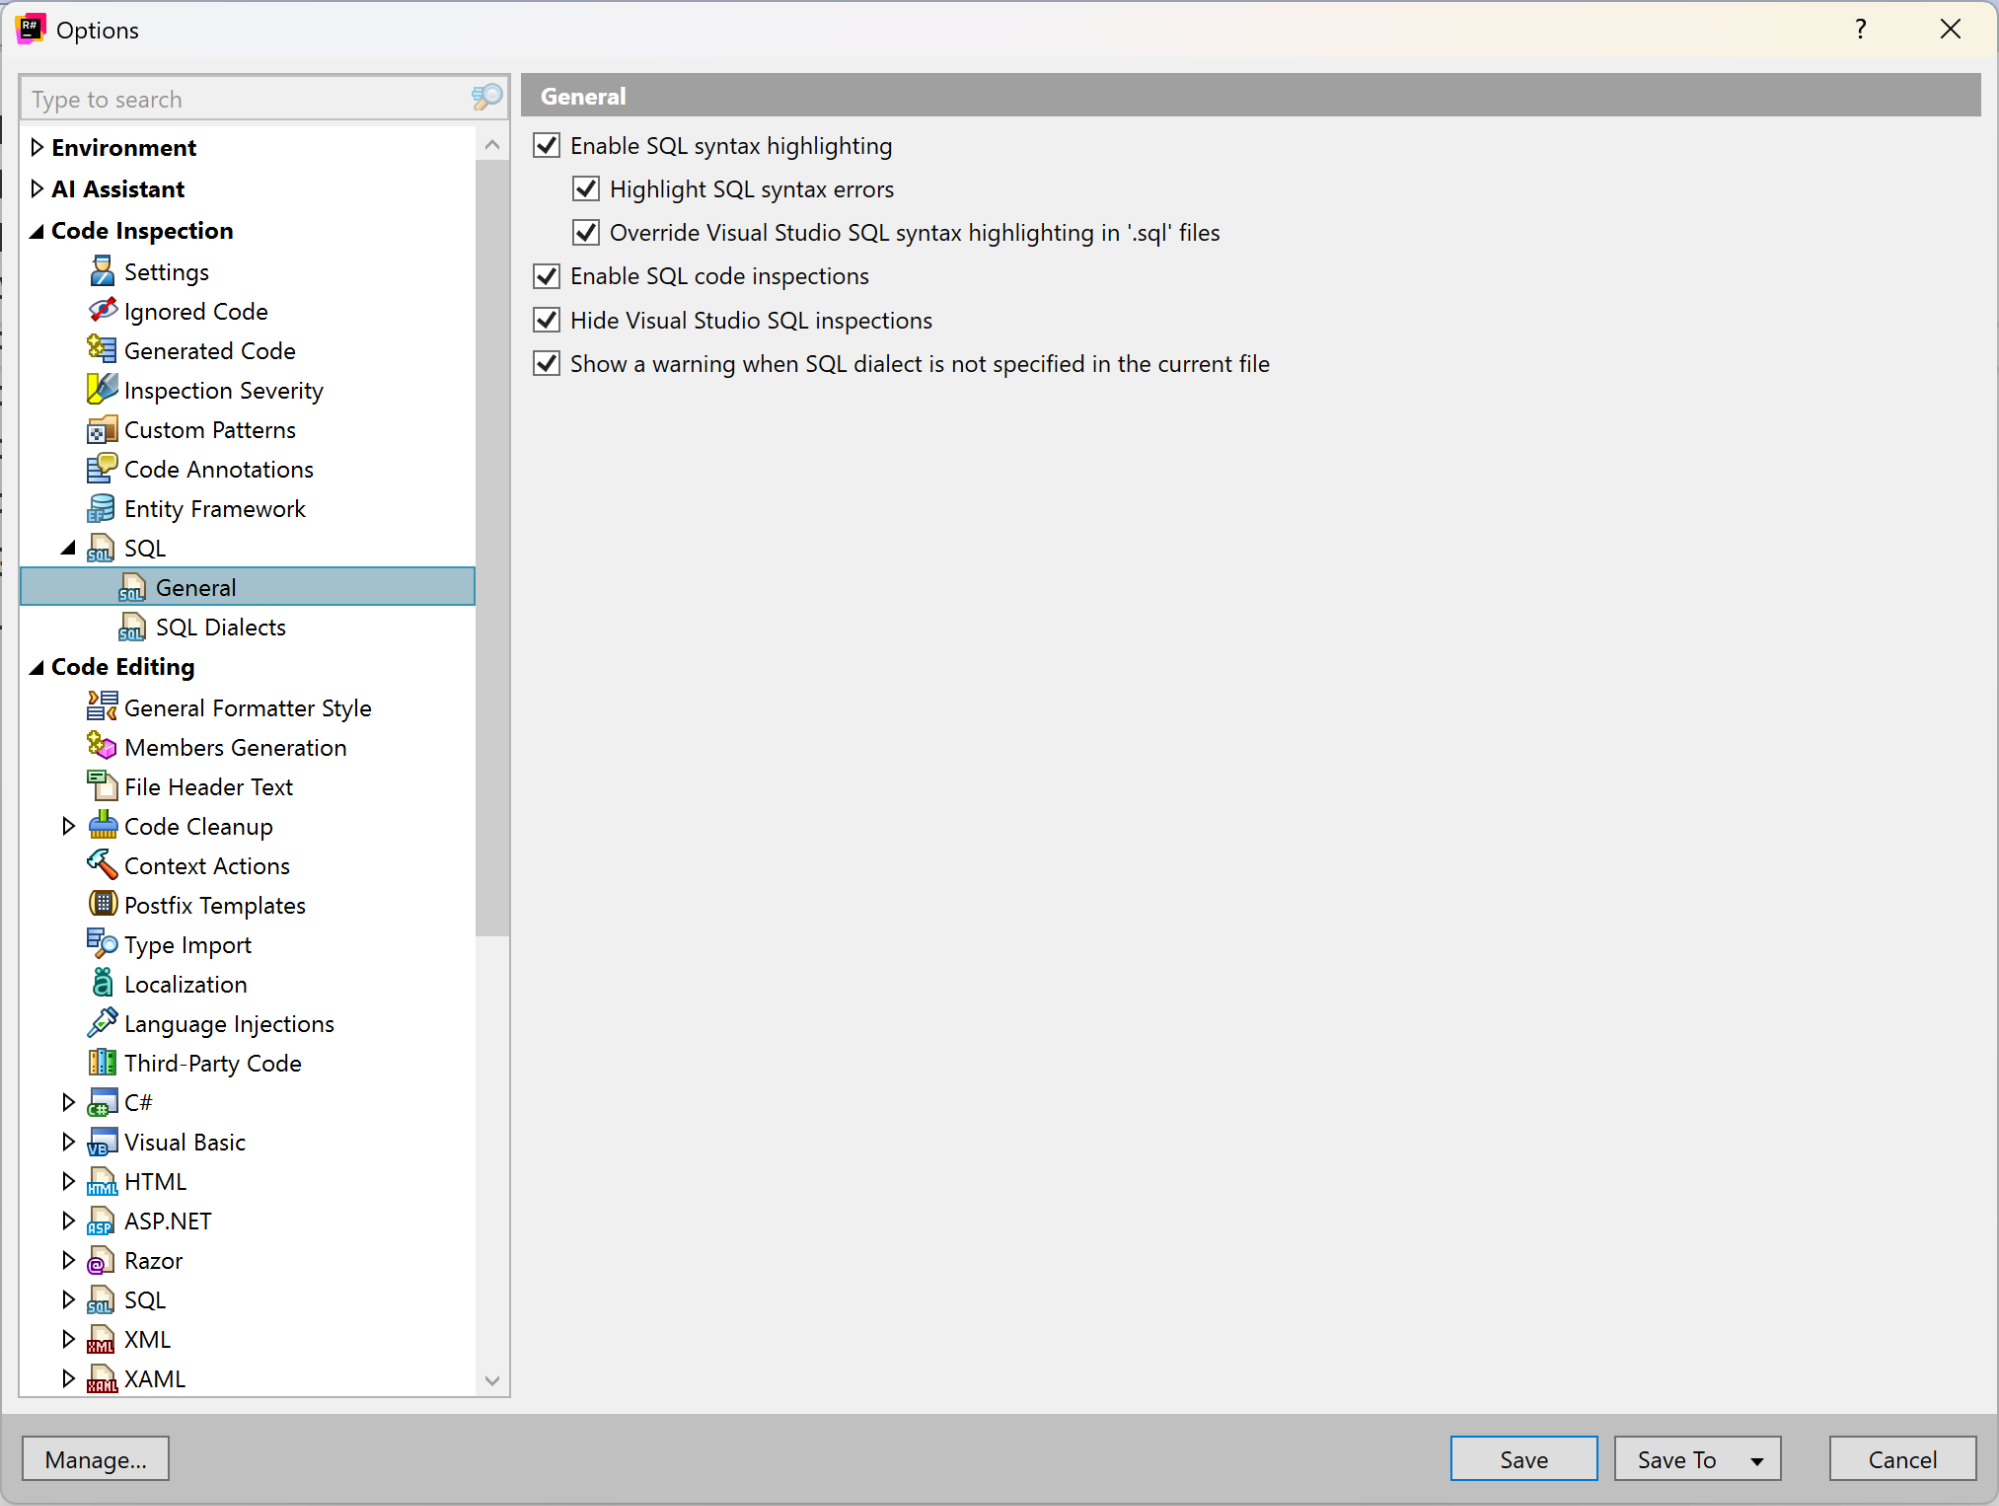This screenshot has width=1999, height=1506.
Task: Expand the Visual Basic node
Action: click(68, 1142)
